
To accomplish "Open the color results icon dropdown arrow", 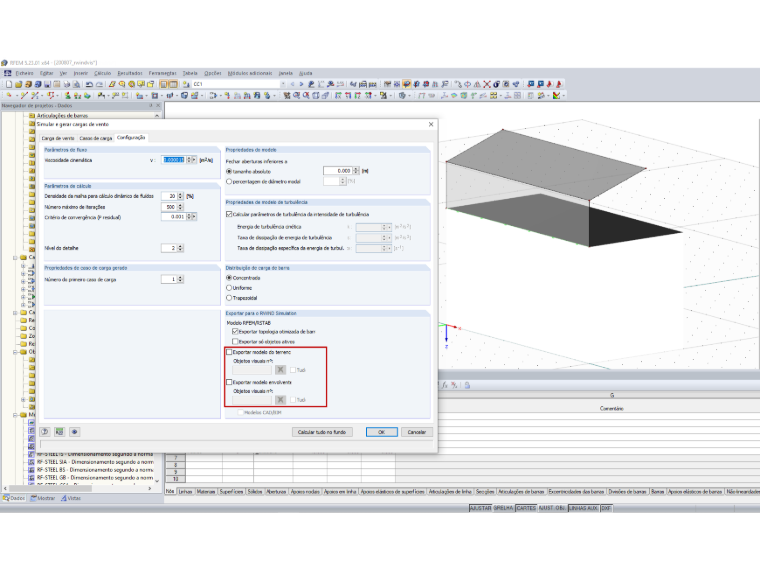I will 562,96.
